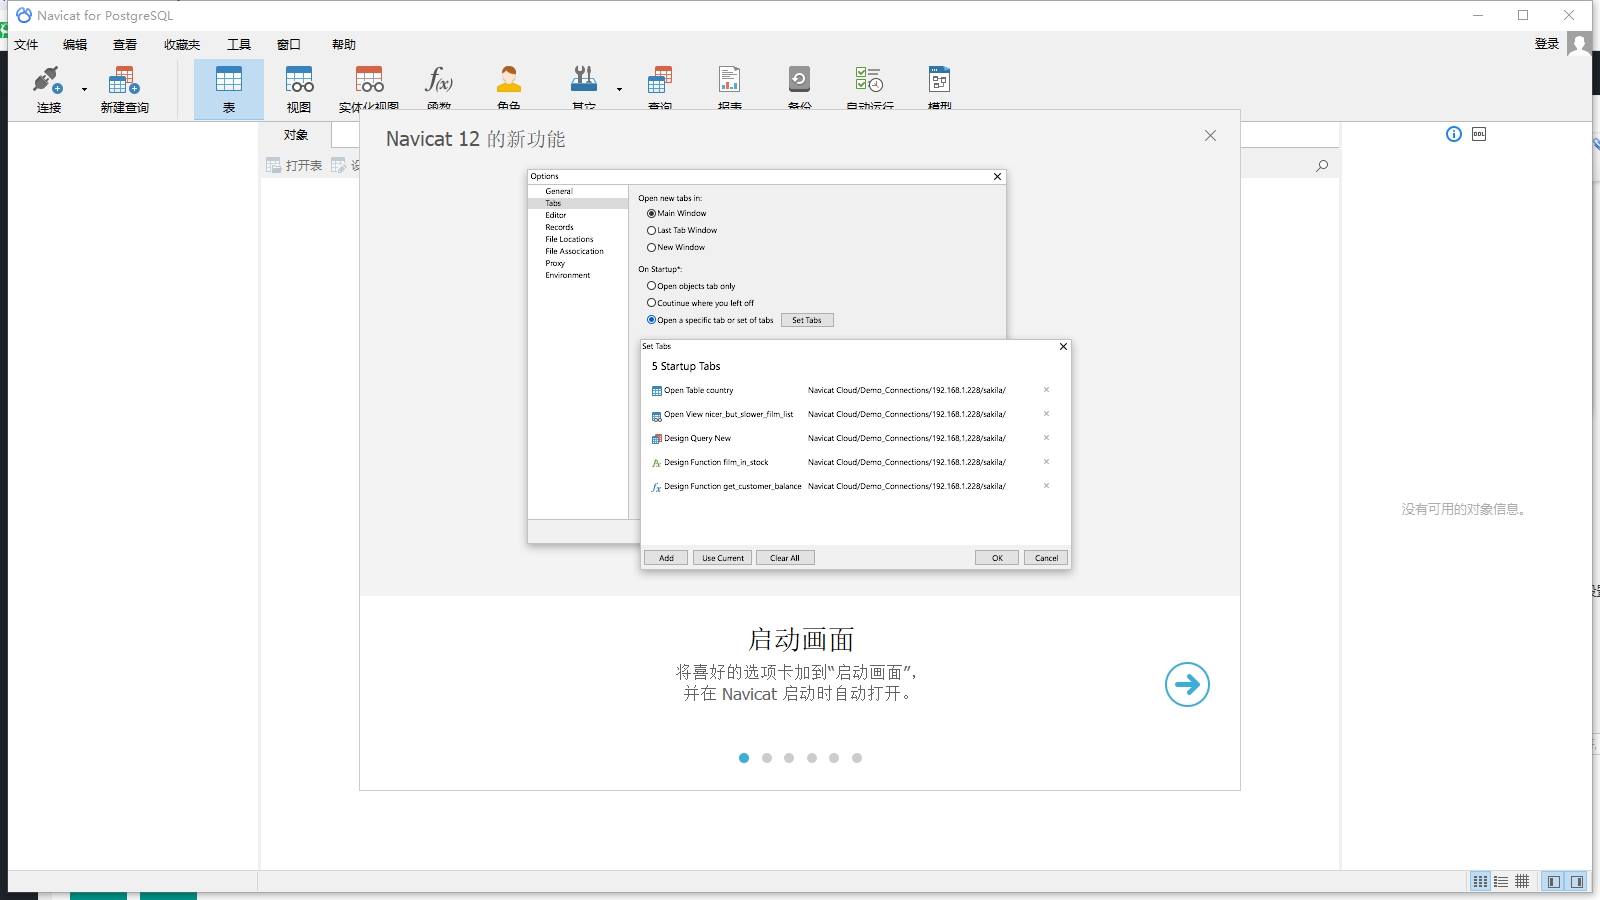Show DDL panel icon
Screen dimensions: 1600x900
tap(1479, 134)
